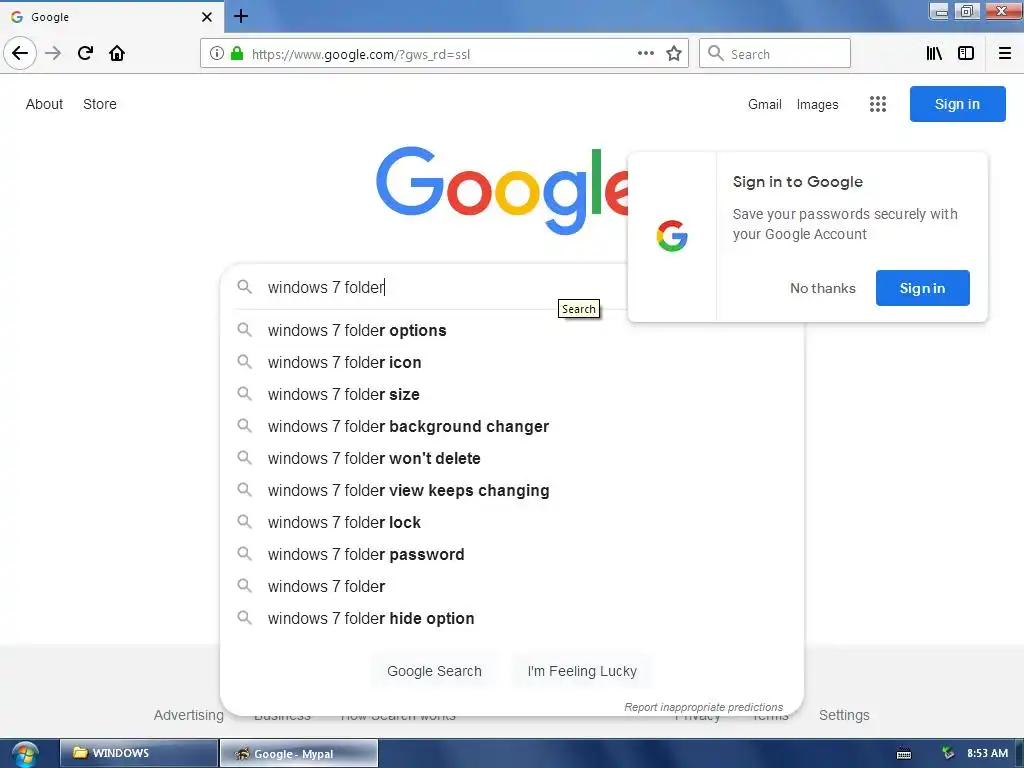Click Google - Mypal taskbar button
This screenshot has width=1024, height=768.
299,754
